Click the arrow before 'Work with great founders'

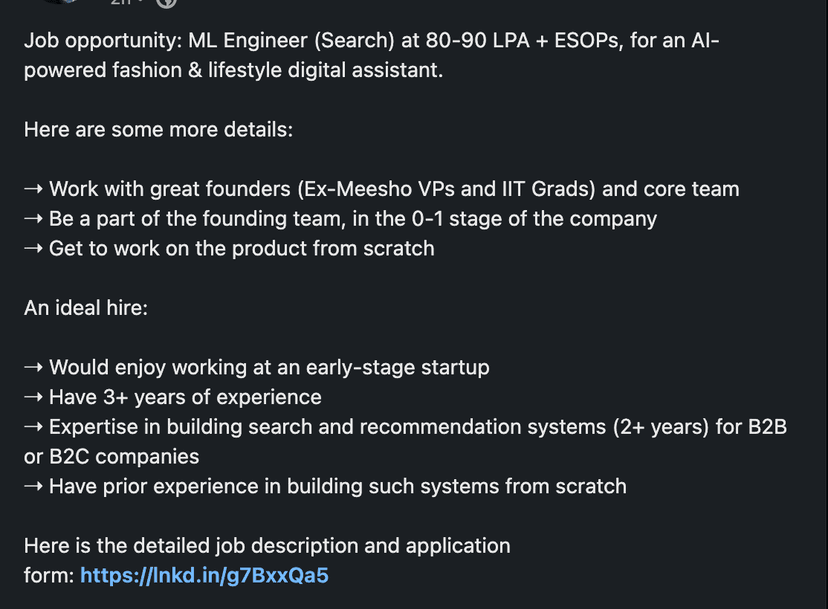pos(34,189)
